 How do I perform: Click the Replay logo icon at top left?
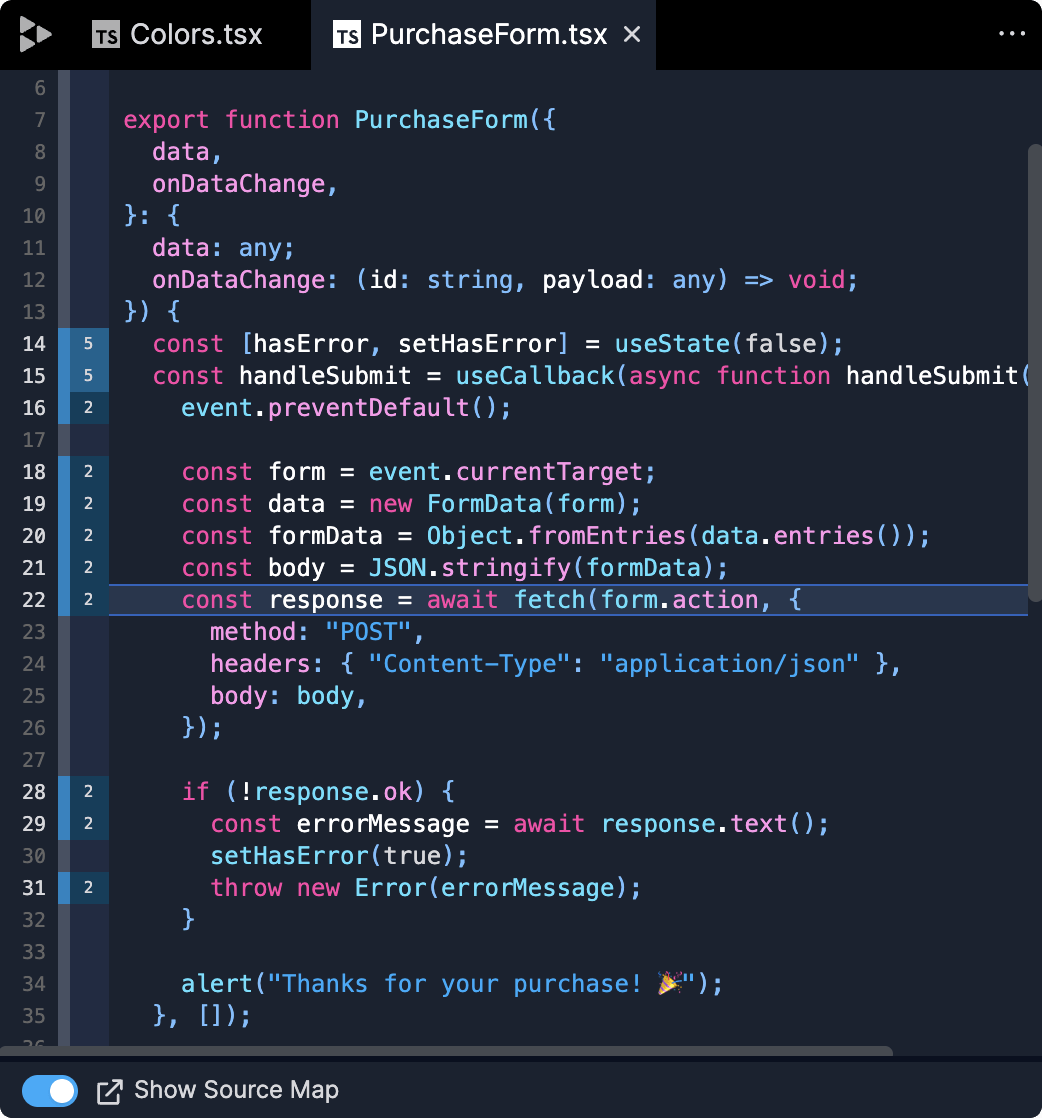(x=34, y=35)
